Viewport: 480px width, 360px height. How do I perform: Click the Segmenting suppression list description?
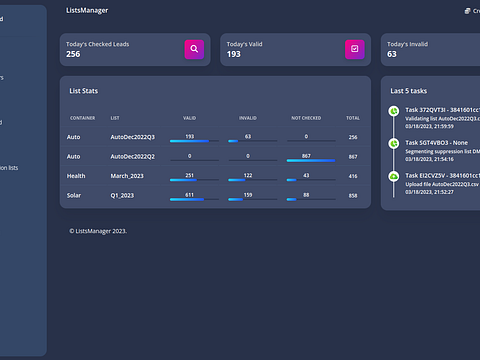point(442,152)
